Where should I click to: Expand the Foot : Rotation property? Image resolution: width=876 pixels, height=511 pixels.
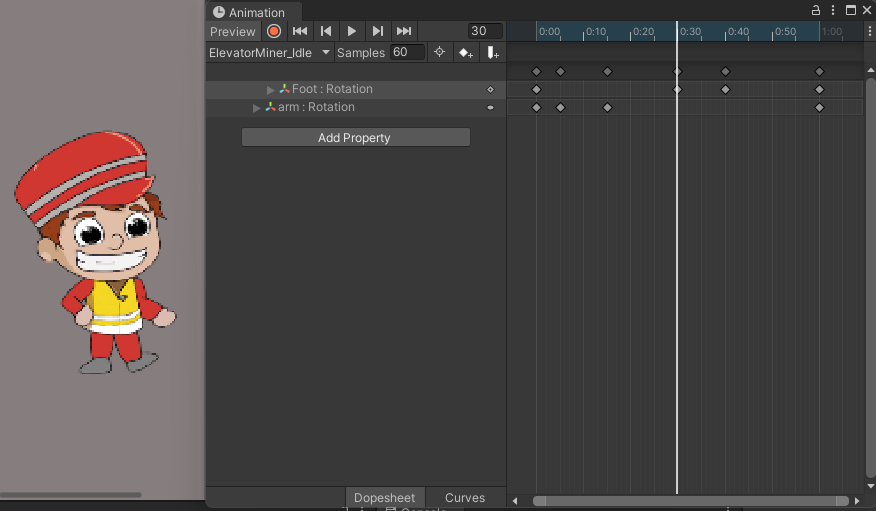270,89
